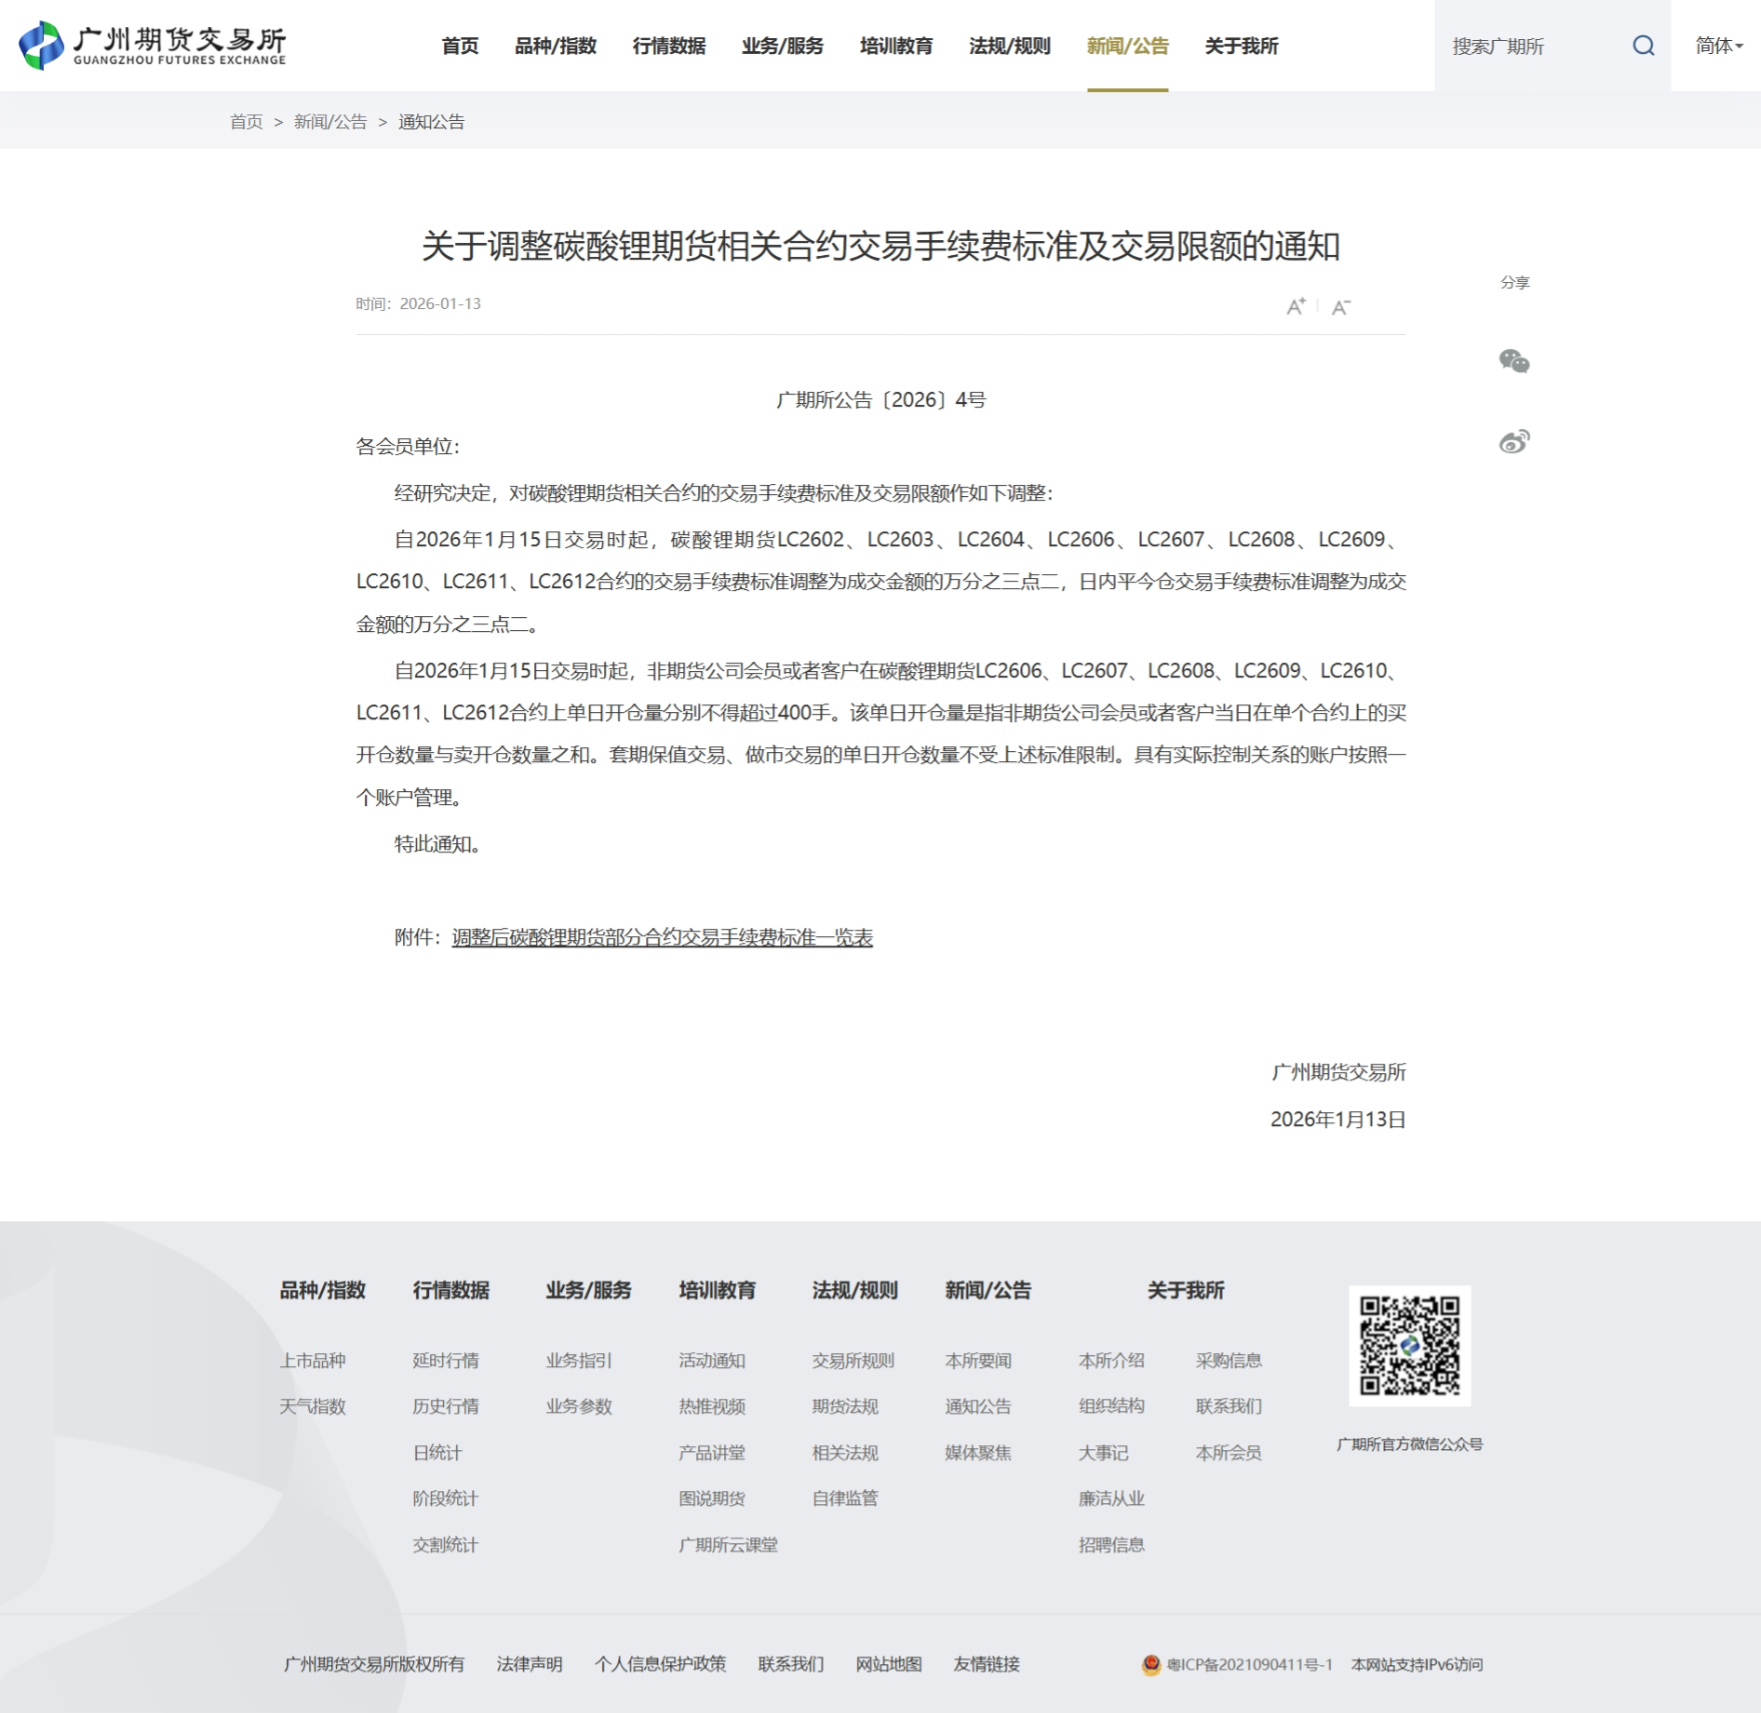Expand the 法规/规则 top navigation menu
The width and height of the screenshot is (1761, 1713).
[x=1009, y=46]
